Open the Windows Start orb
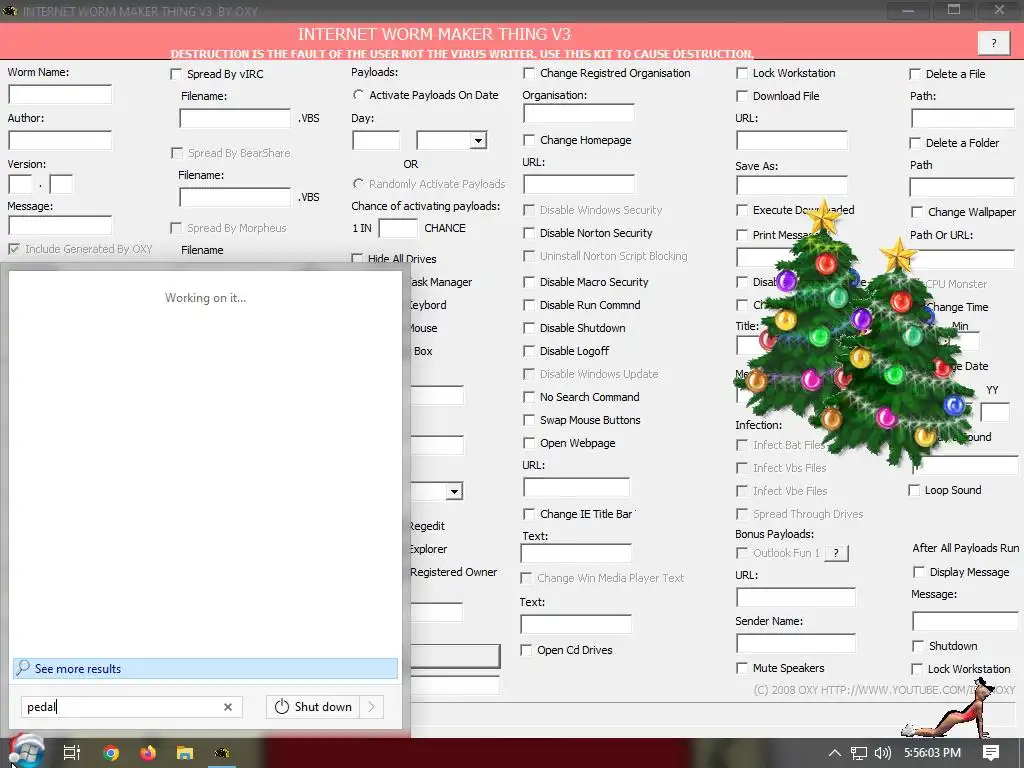The width and height of the screenshot is (1024, 768). point(26,752)
